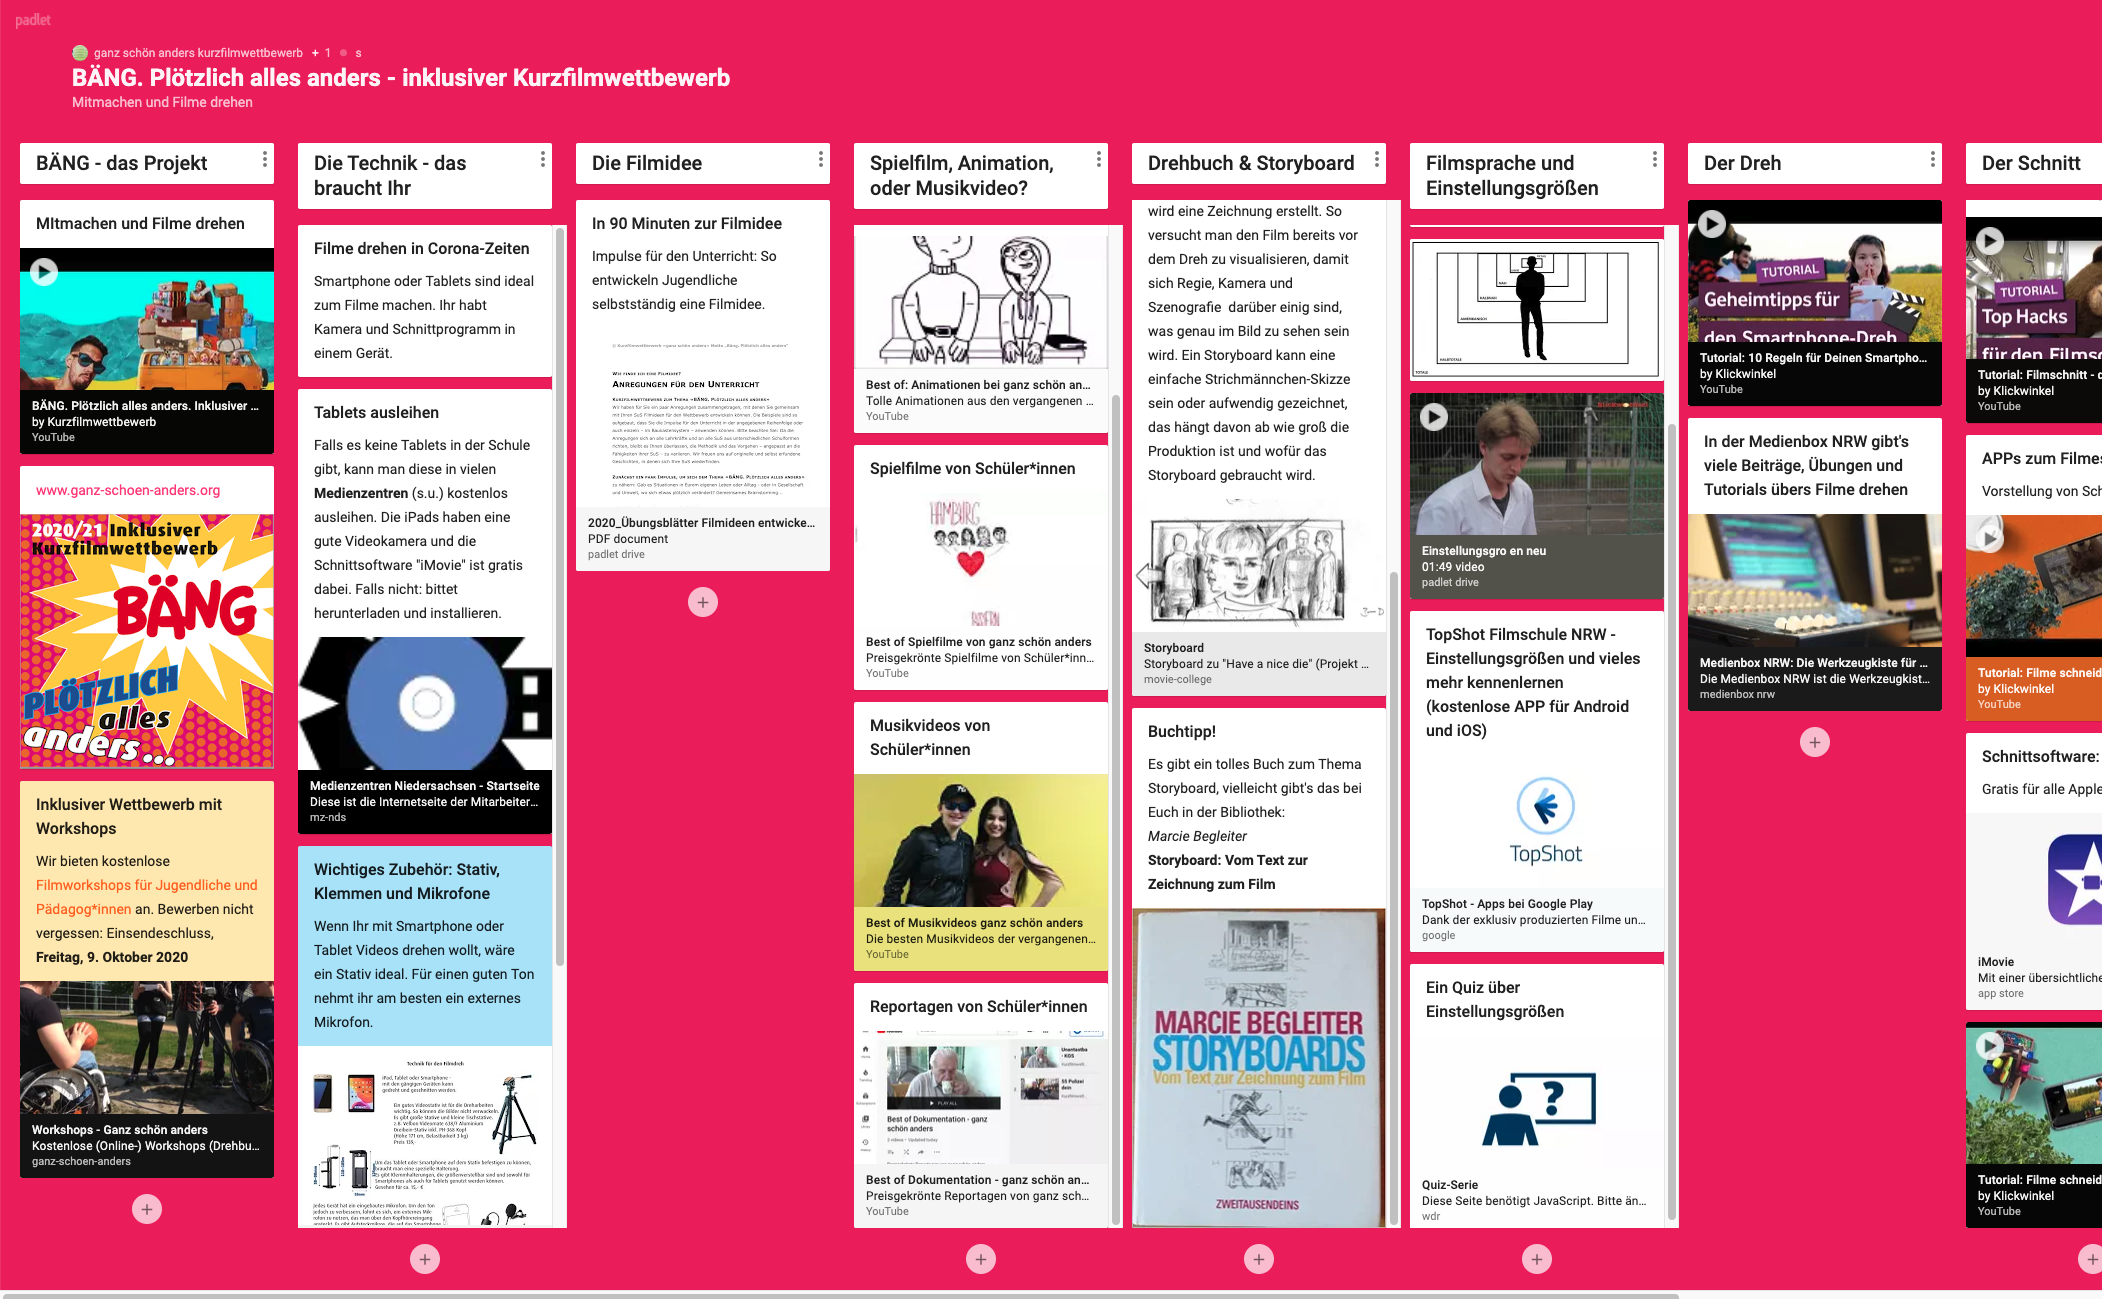Play the 10 Regeln Smartphone-Dreh tutorial
2102x1299 pixels.
(x=1712, y=224)
